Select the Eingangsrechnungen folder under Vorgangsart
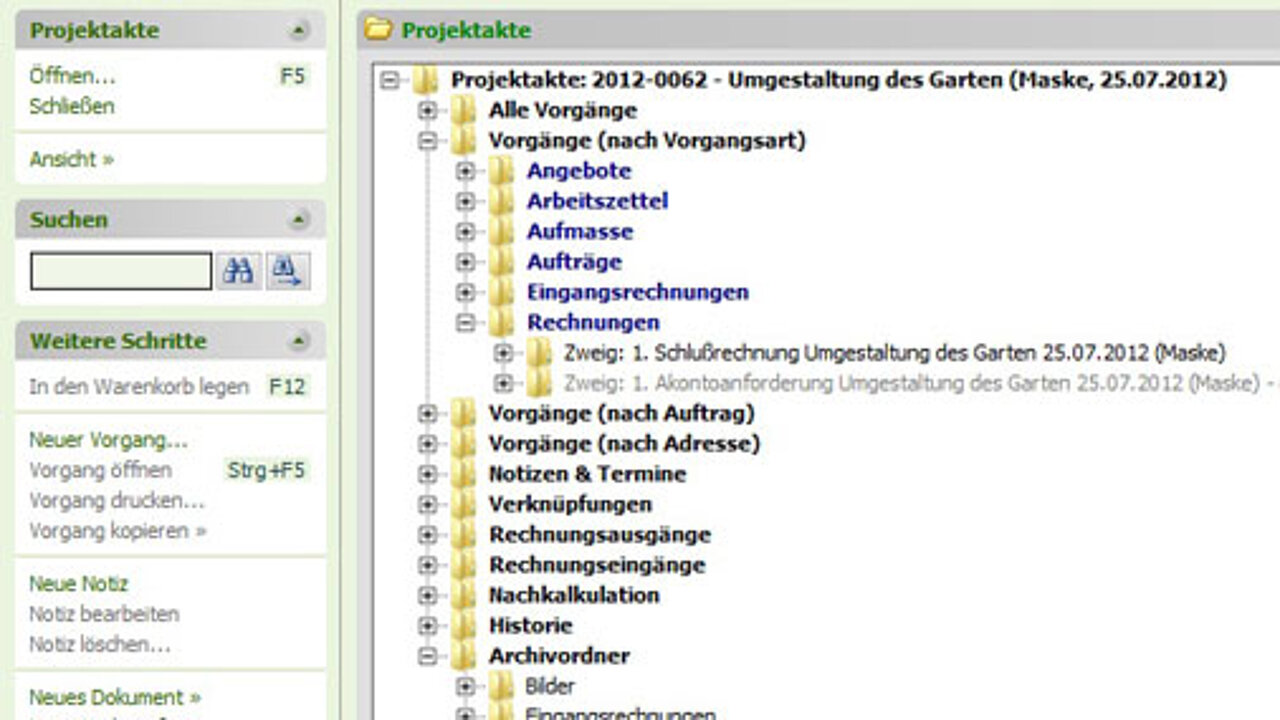 pos(638,292)
